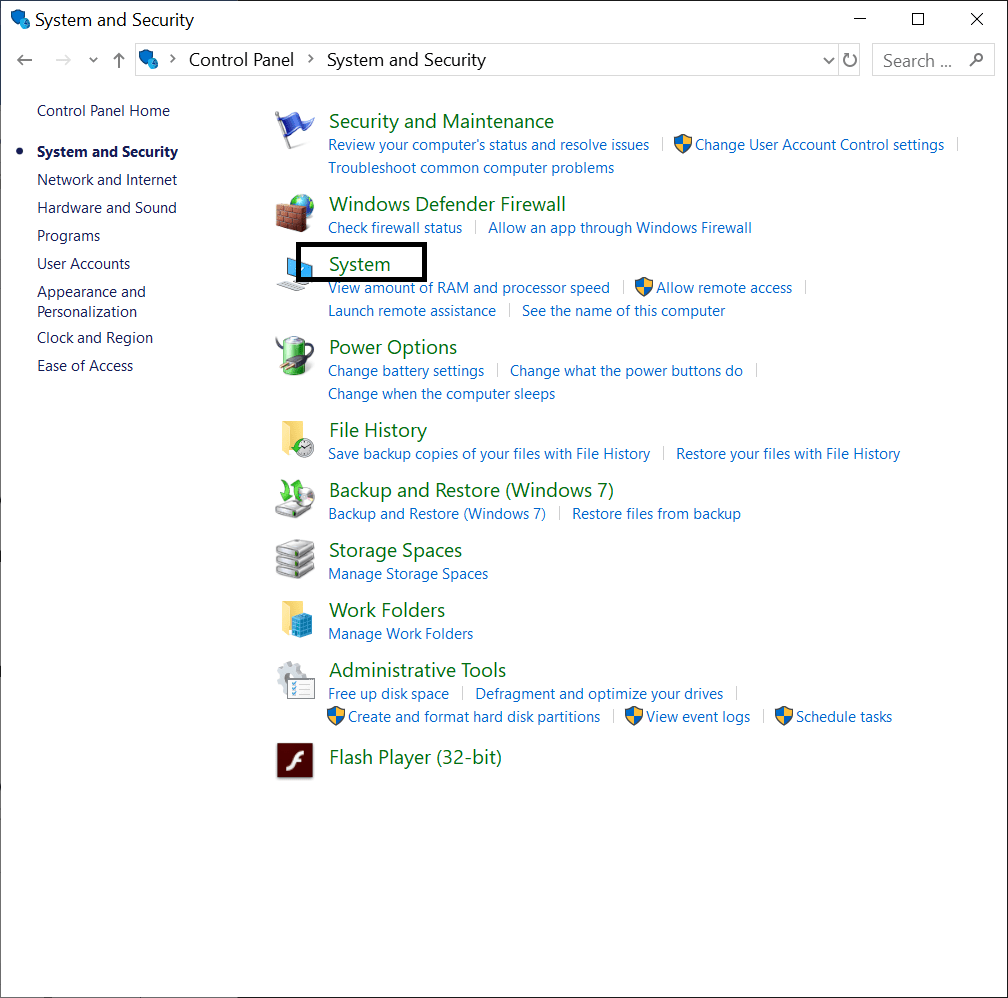Open File History using its folder icon
Image resolution: width=1008 pixels, height=998 pixels.
tap(294, 439)
